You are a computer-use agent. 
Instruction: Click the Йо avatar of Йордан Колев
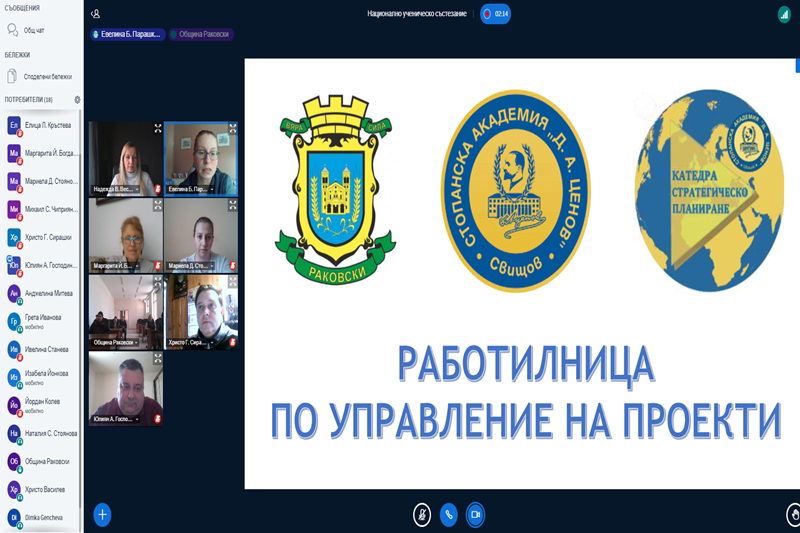click(14, 405)
